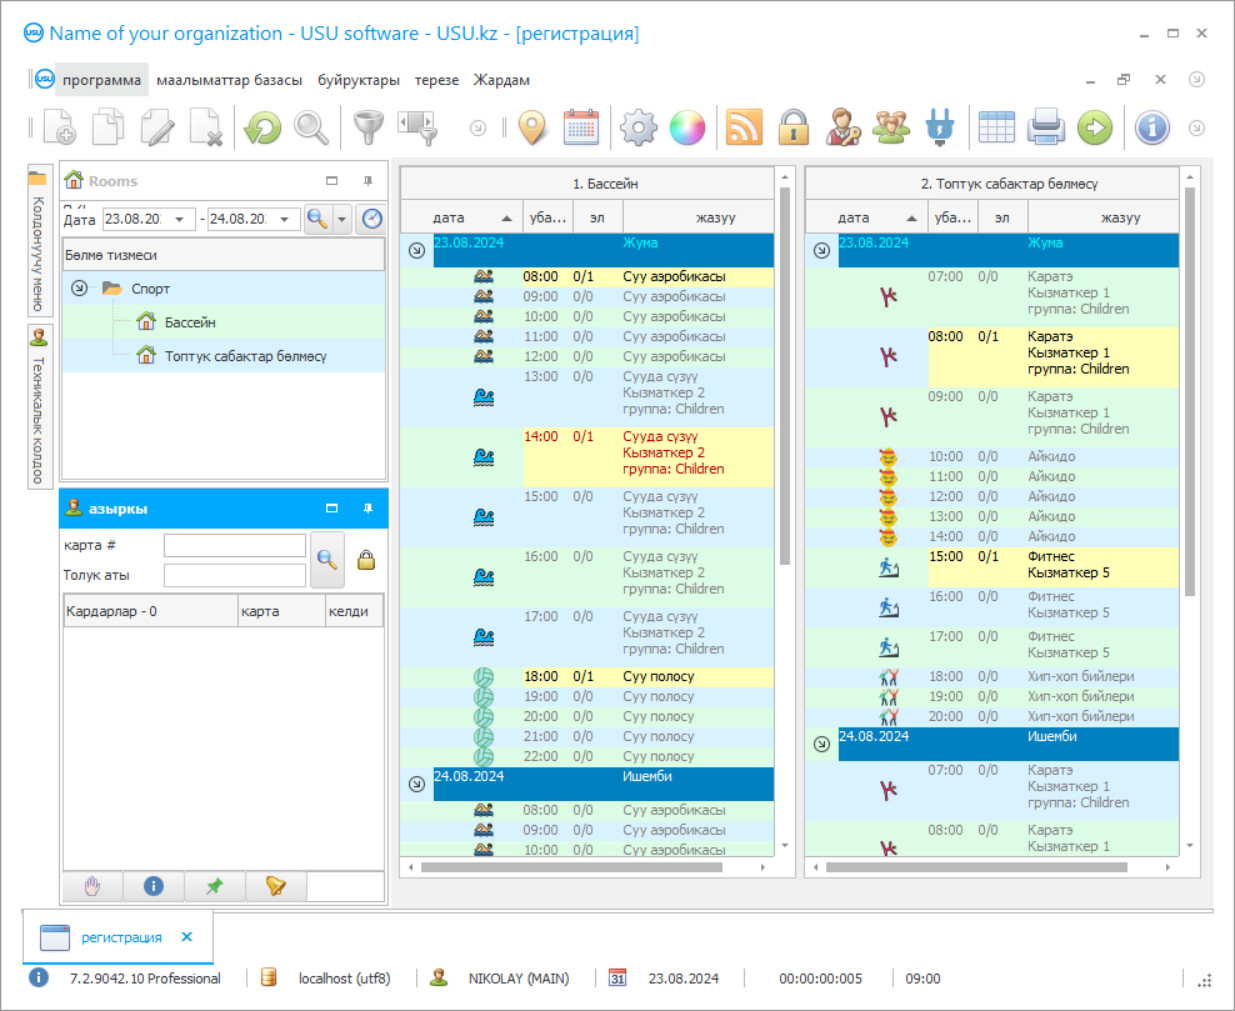Click the hand icon under the cards list
The image size is (1235, 1011).
(93, 886)
